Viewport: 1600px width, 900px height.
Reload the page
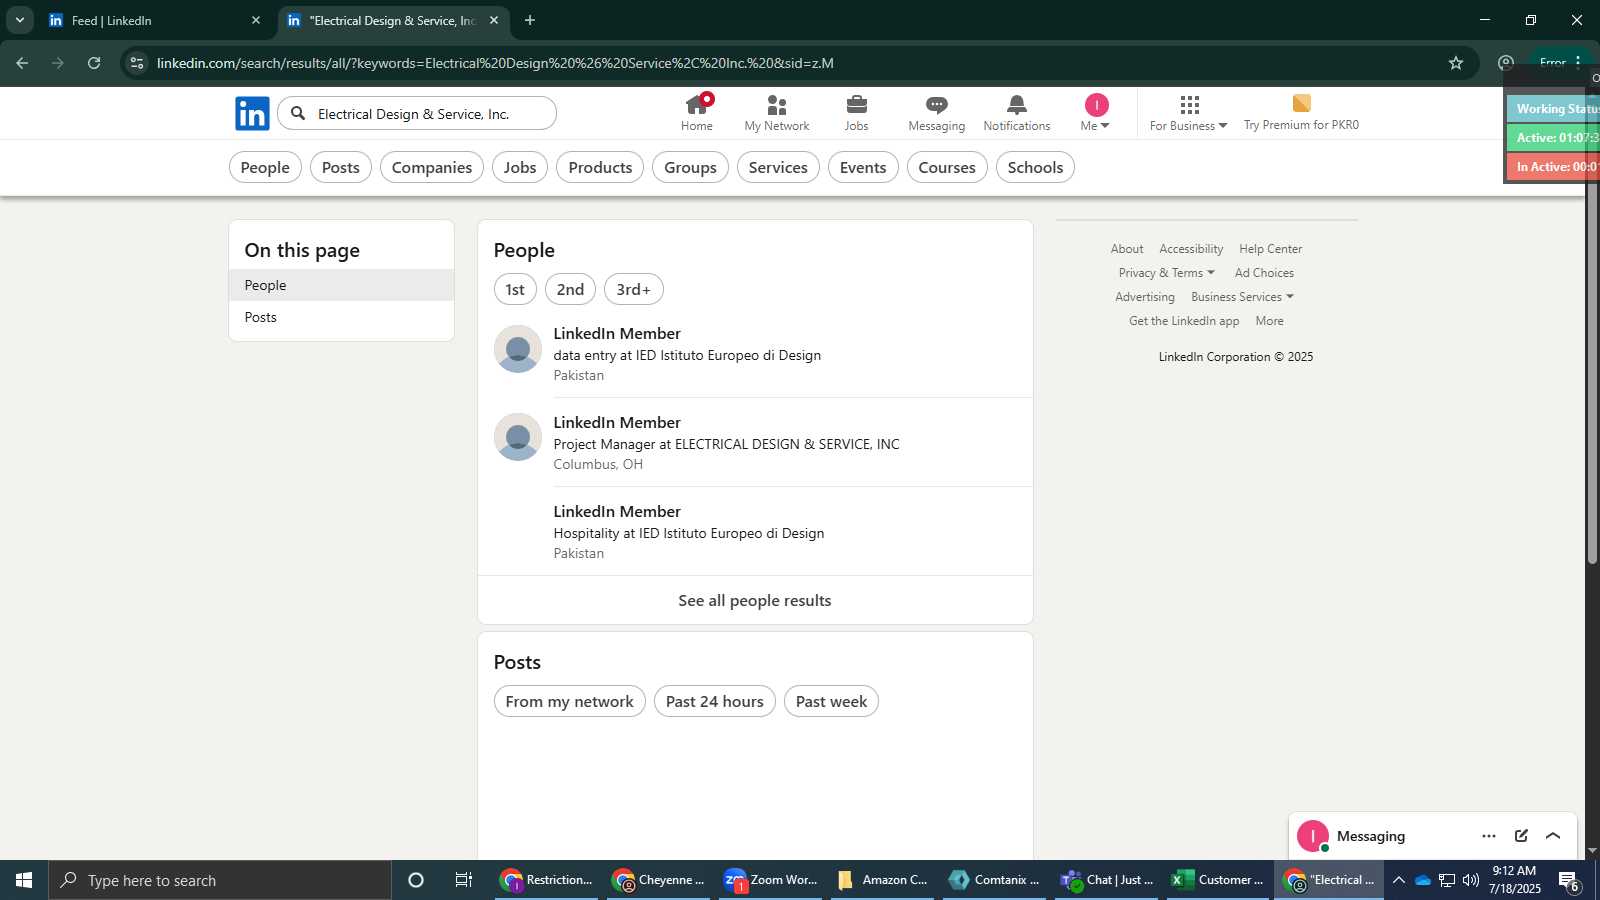(94, 63)
